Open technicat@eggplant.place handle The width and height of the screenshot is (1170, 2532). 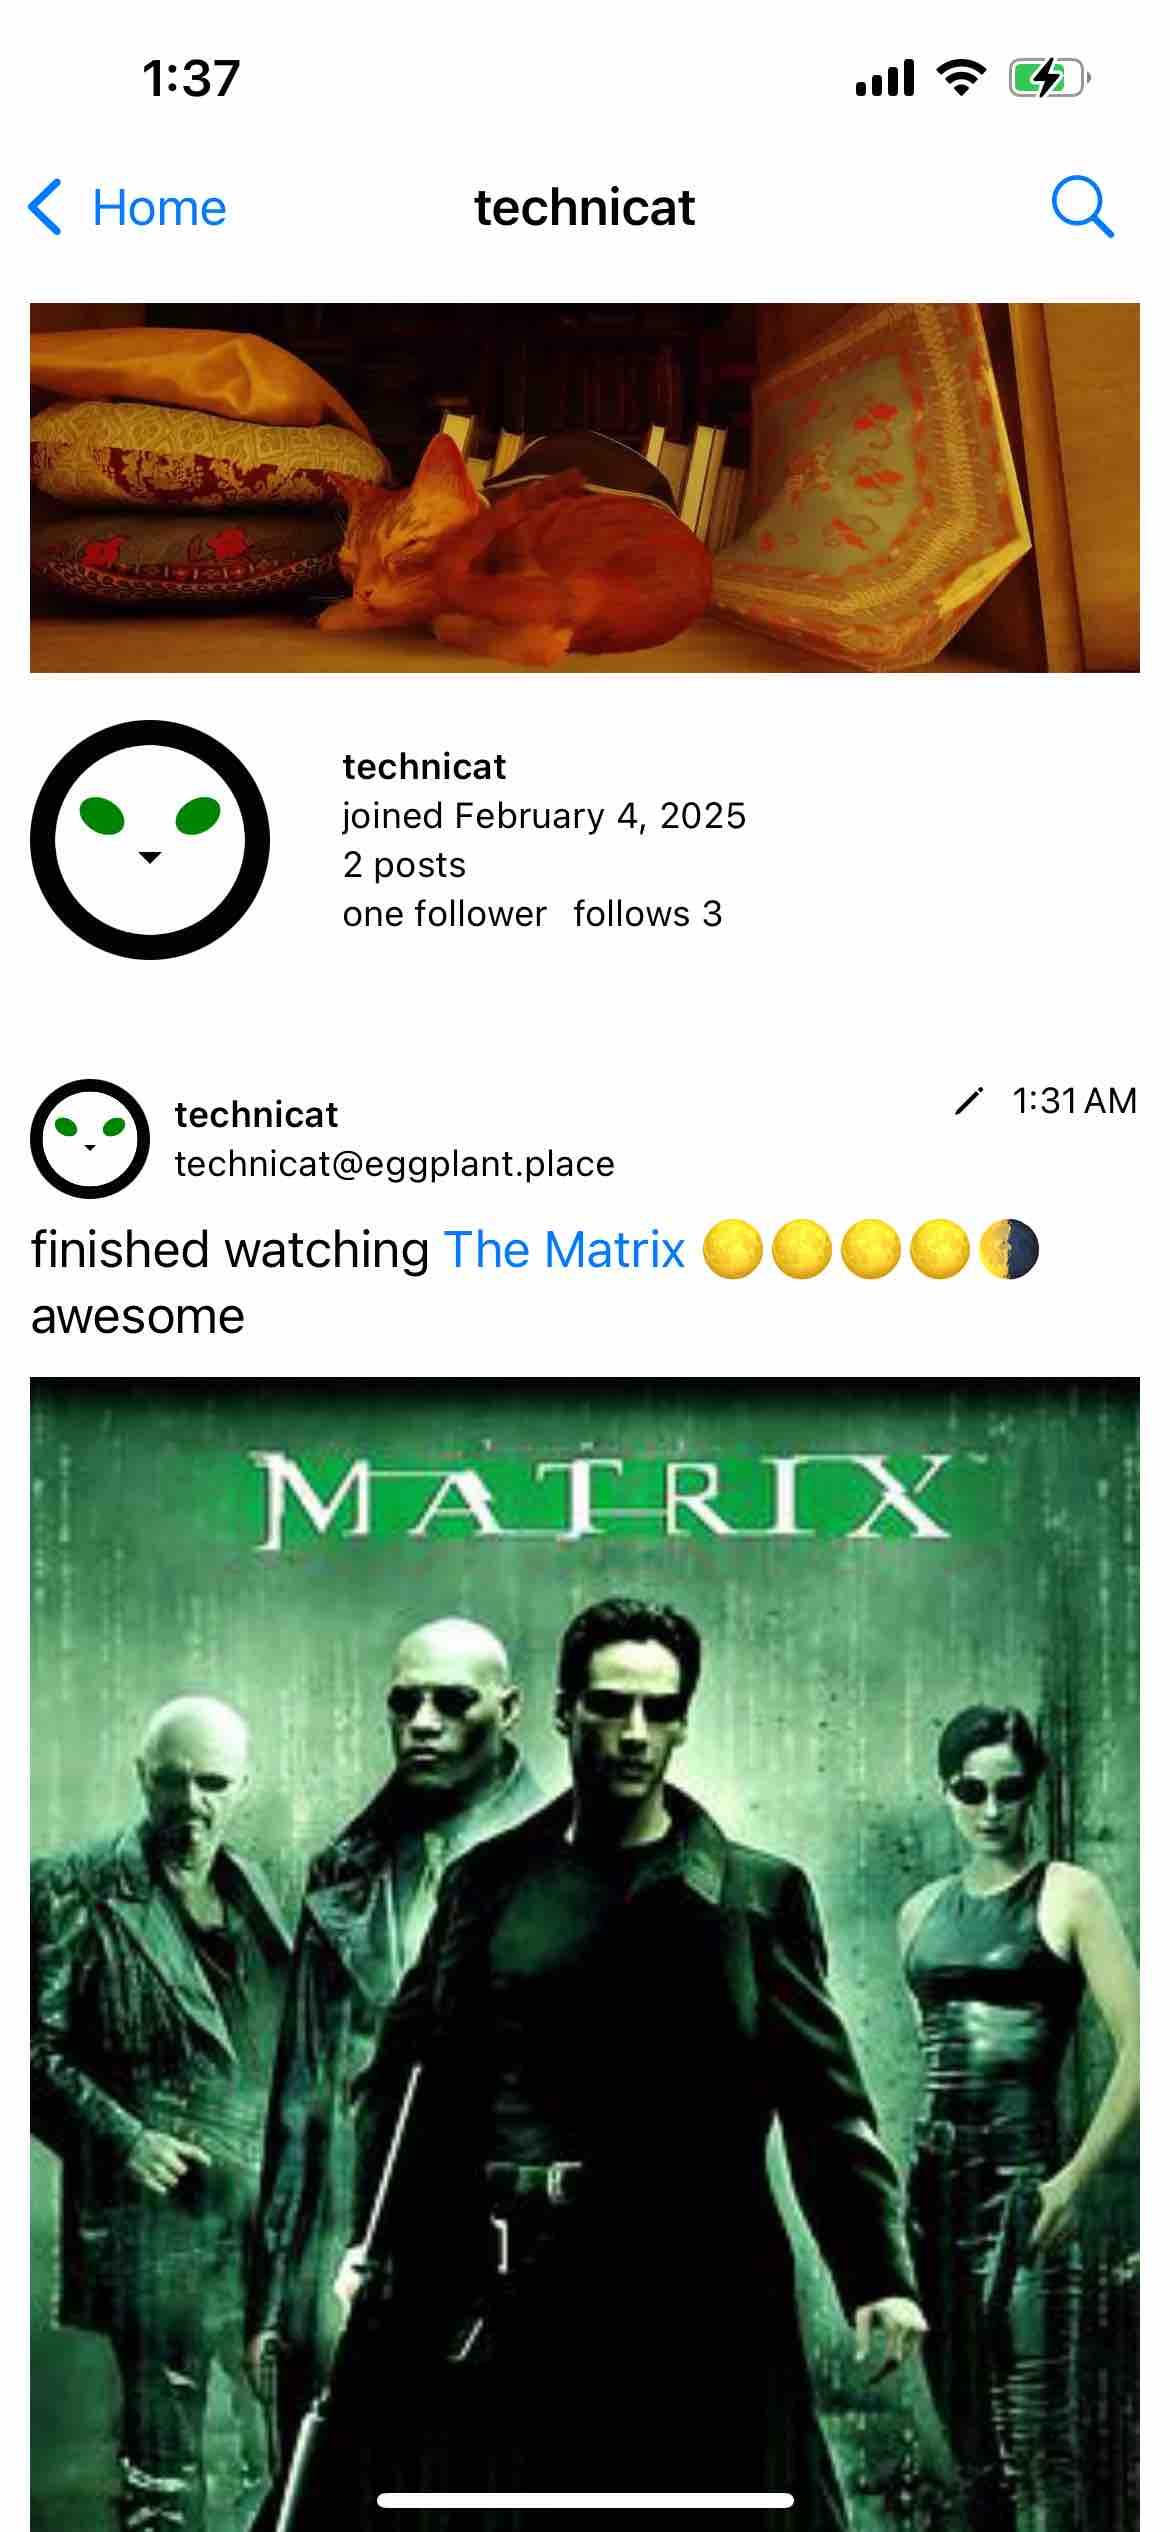[395, 1164]
